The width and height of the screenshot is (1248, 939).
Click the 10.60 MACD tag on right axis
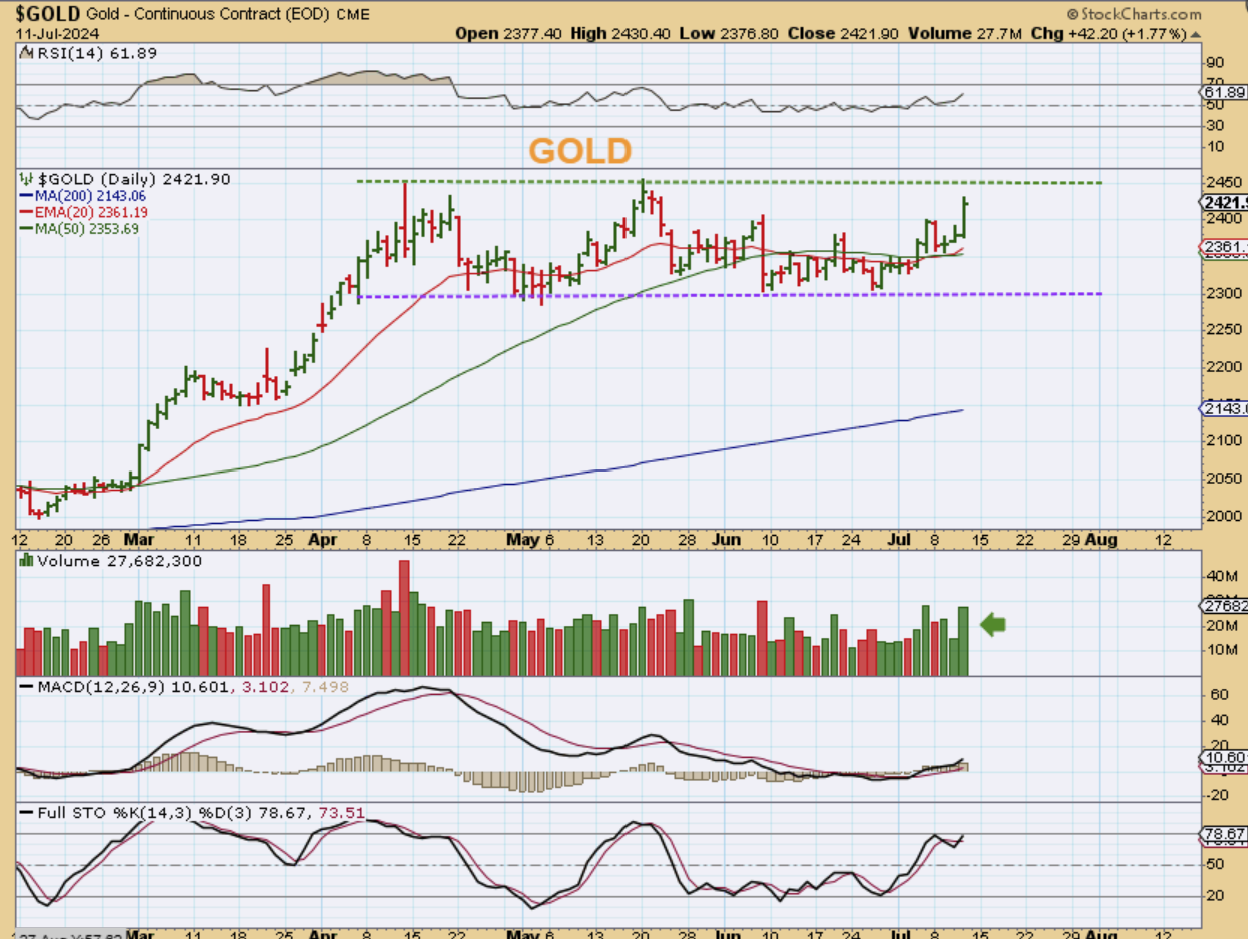click(1223, 757)
